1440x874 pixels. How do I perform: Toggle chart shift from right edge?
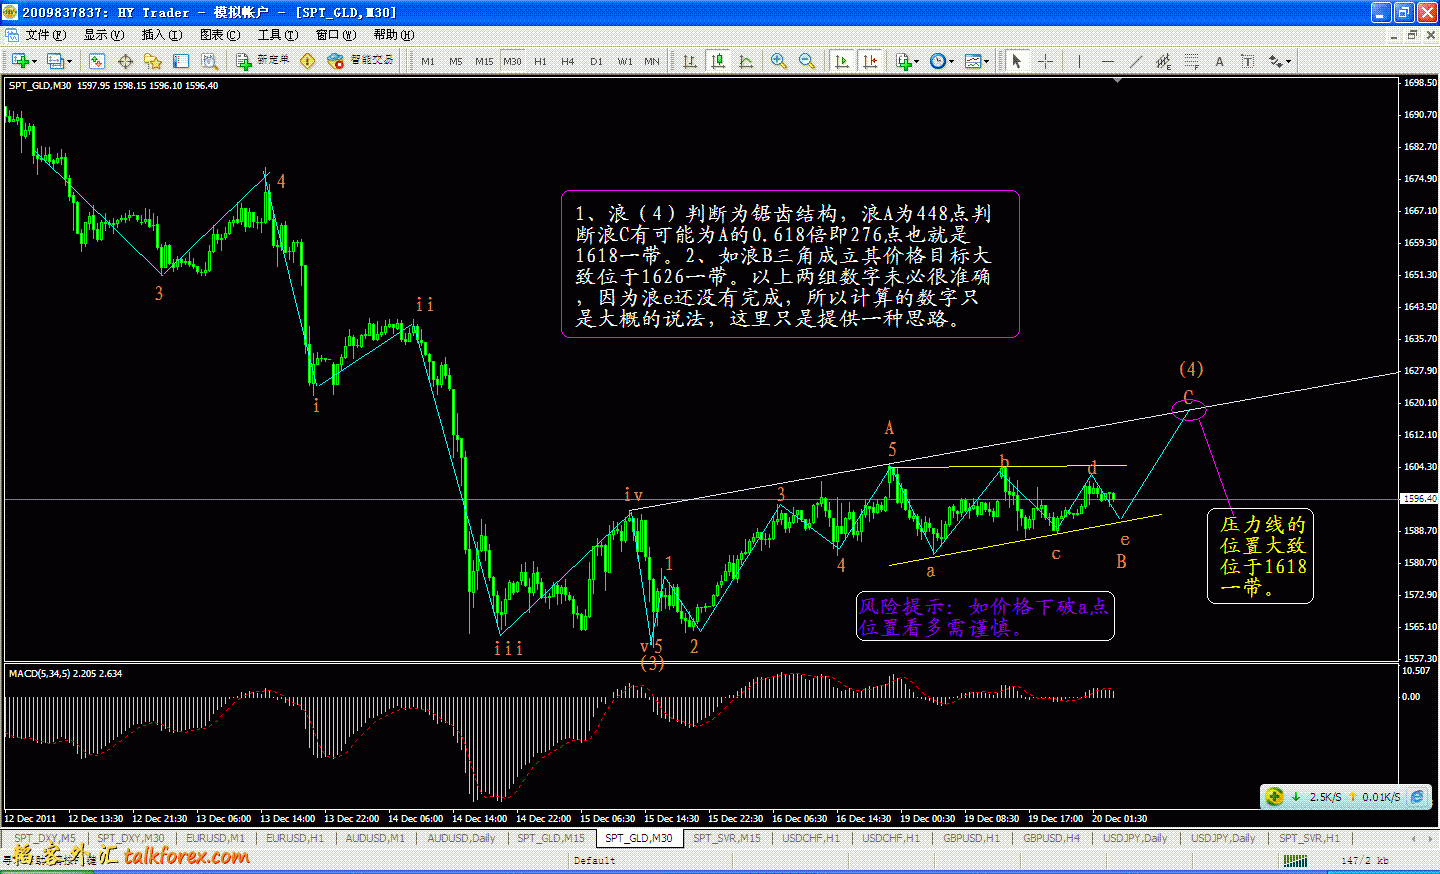[x=870, y=61]
